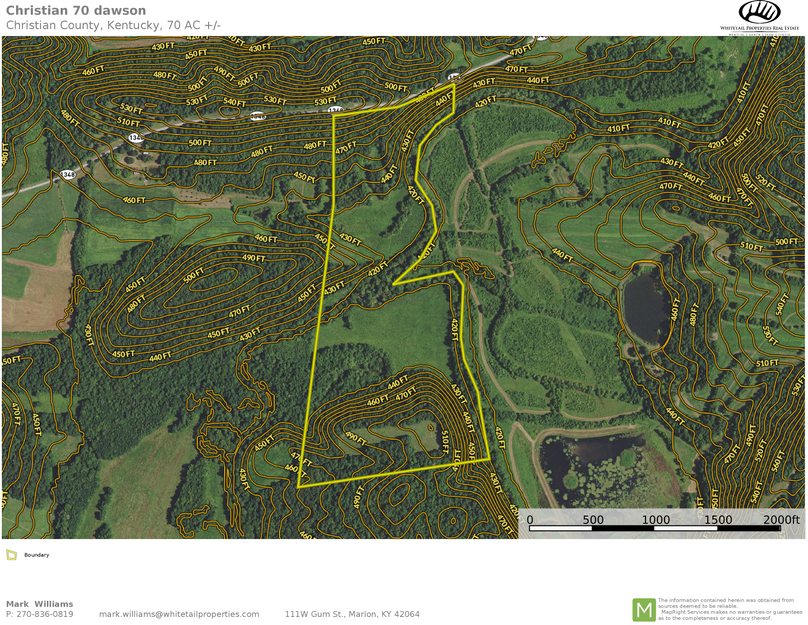Click the 2000ft label on the scale bar

click(782, 520)
